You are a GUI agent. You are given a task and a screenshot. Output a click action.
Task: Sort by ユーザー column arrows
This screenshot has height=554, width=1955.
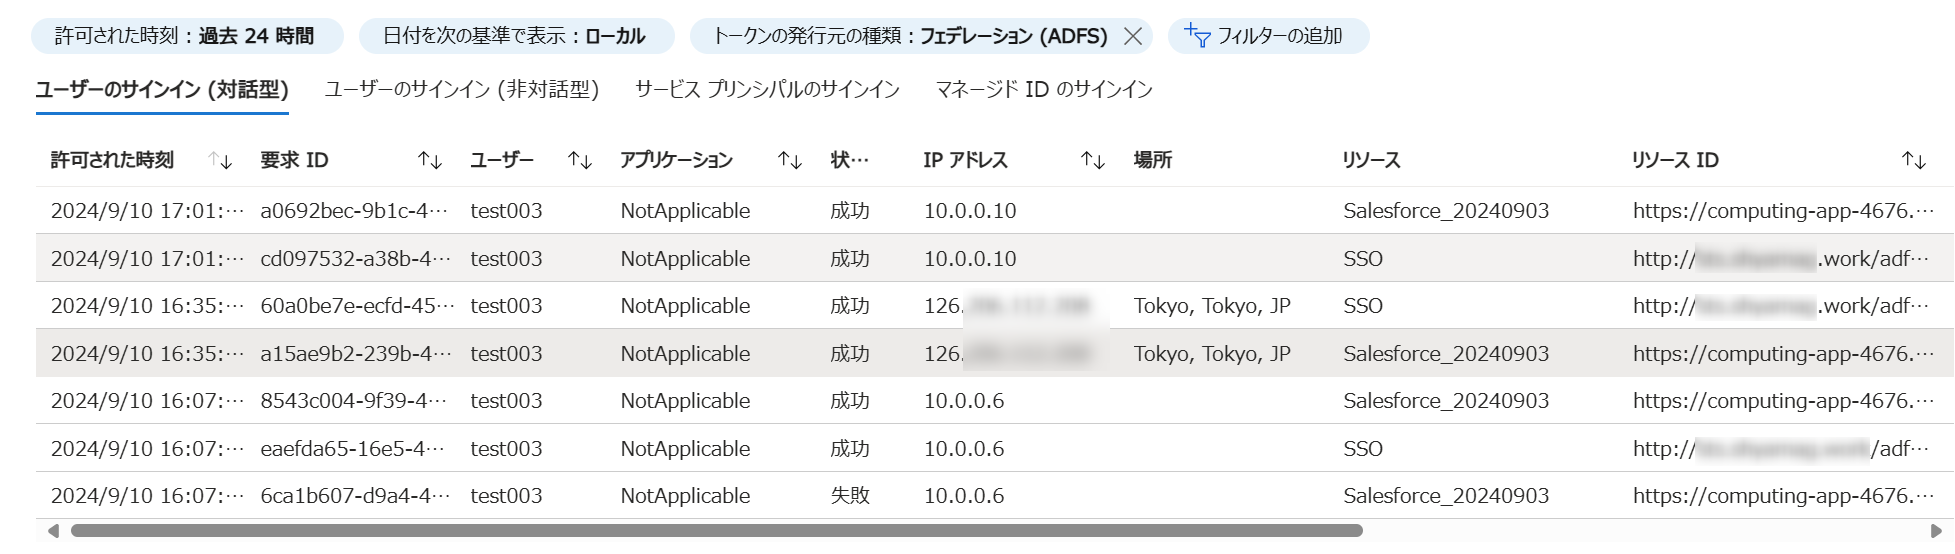580,160
